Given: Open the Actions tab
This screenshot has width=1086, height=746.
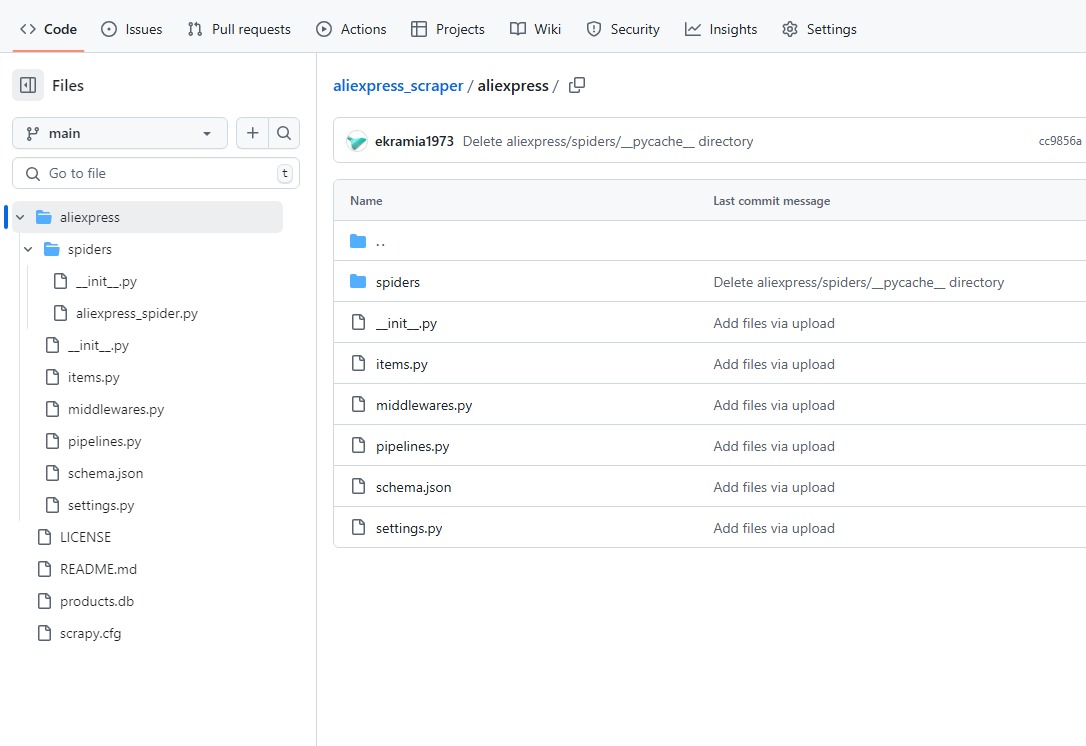Looking at the screenshot, I should click(x=351, y=29).
